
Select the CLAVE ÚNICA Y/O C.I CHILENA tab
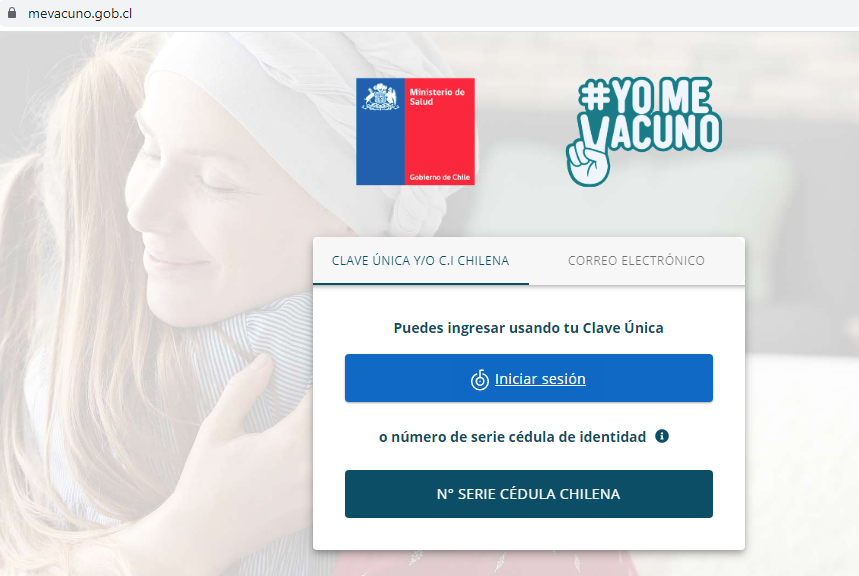pyautogui.click(x=421, y=261)
